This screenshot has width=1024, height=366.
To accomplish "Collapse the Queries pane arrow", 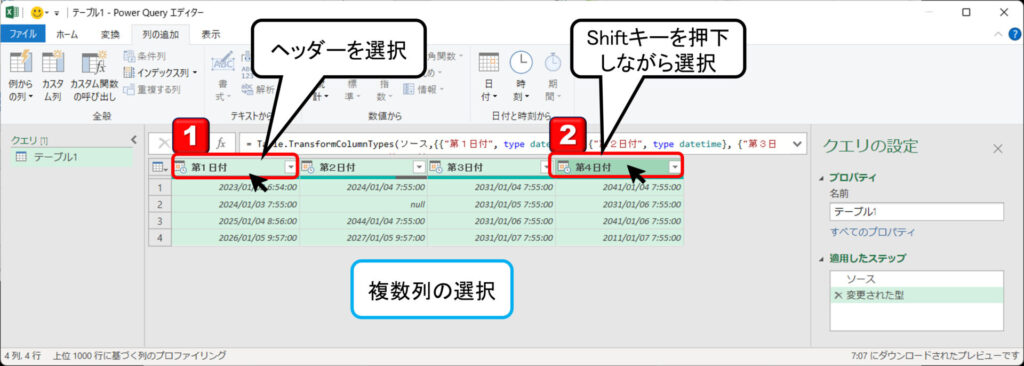I will 134,139.
